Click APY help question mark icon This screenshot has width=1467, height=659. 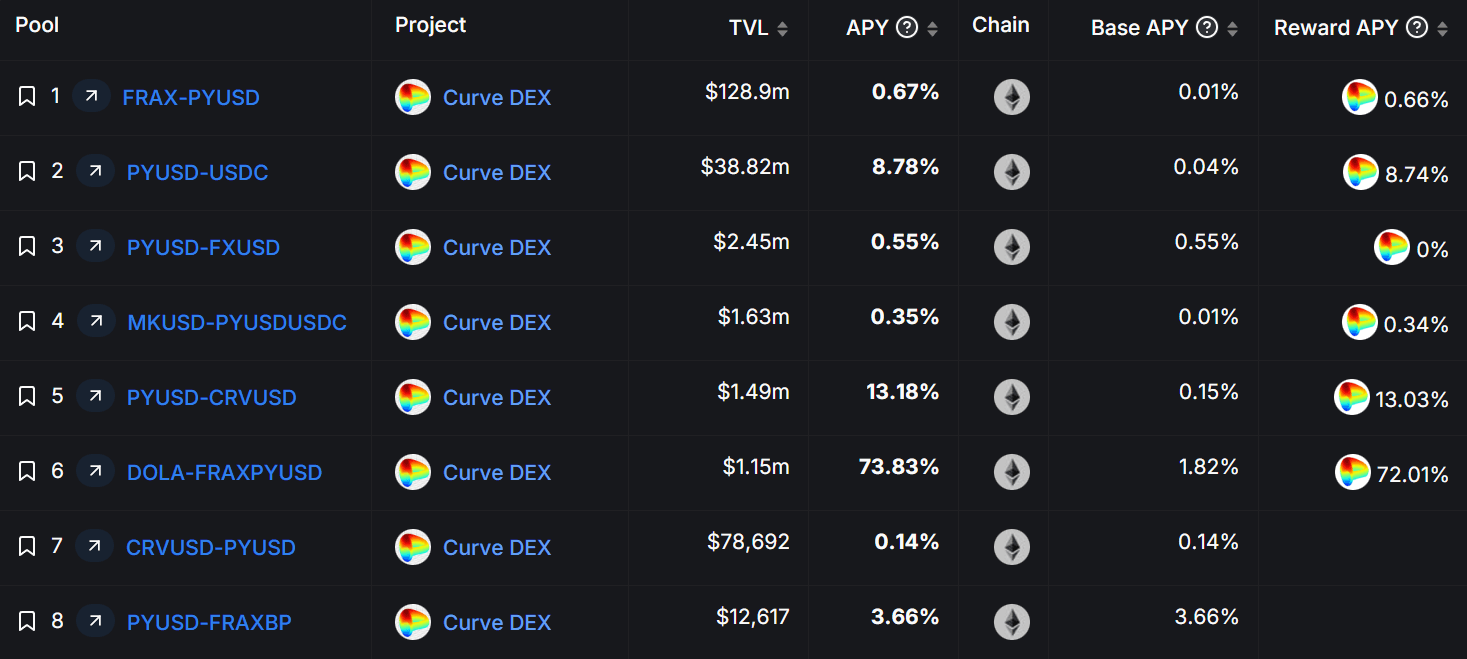907,27
